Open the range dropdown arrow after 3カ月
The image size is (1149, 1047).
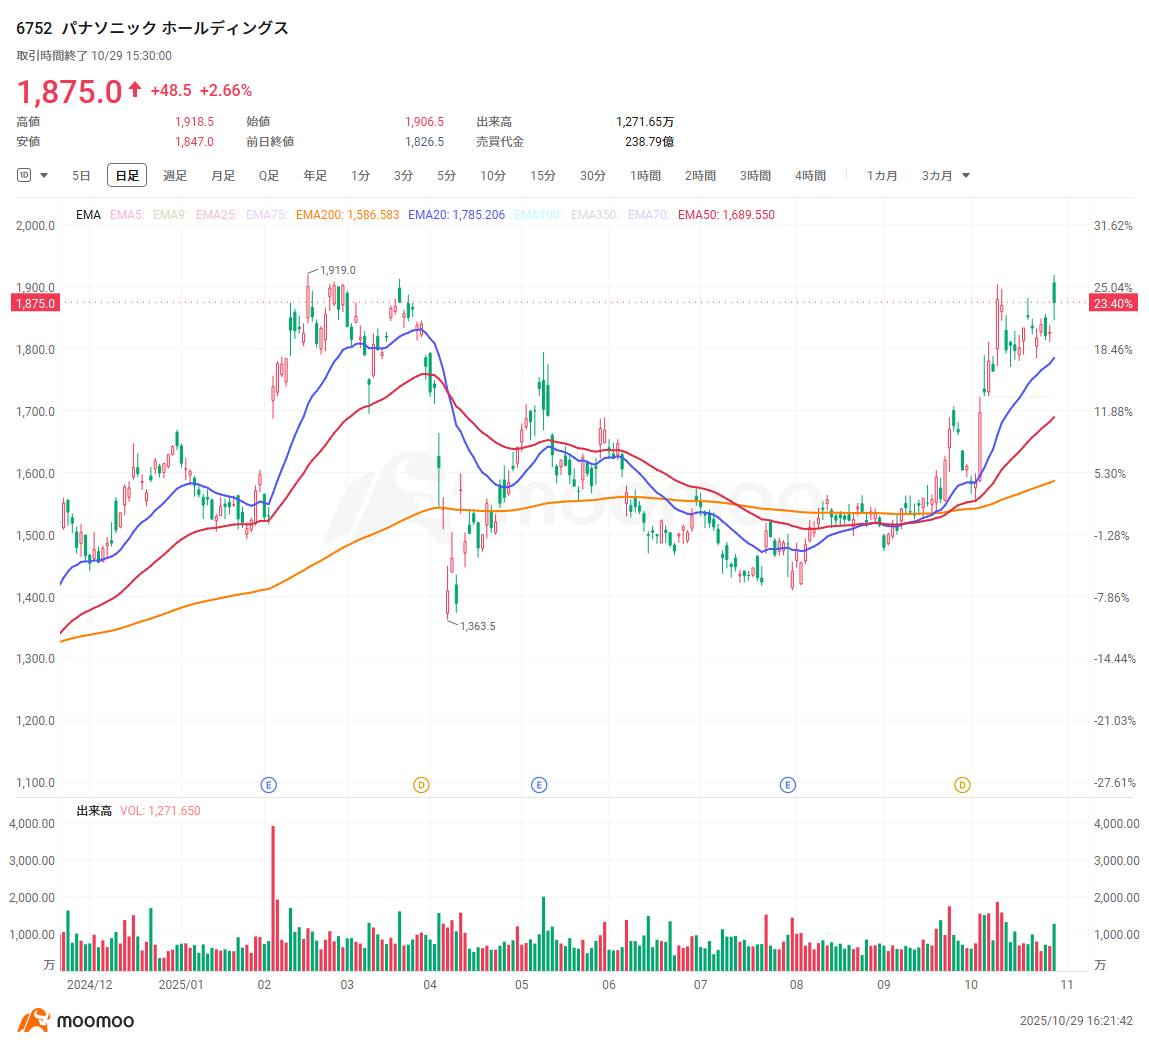tap(966, 176)
